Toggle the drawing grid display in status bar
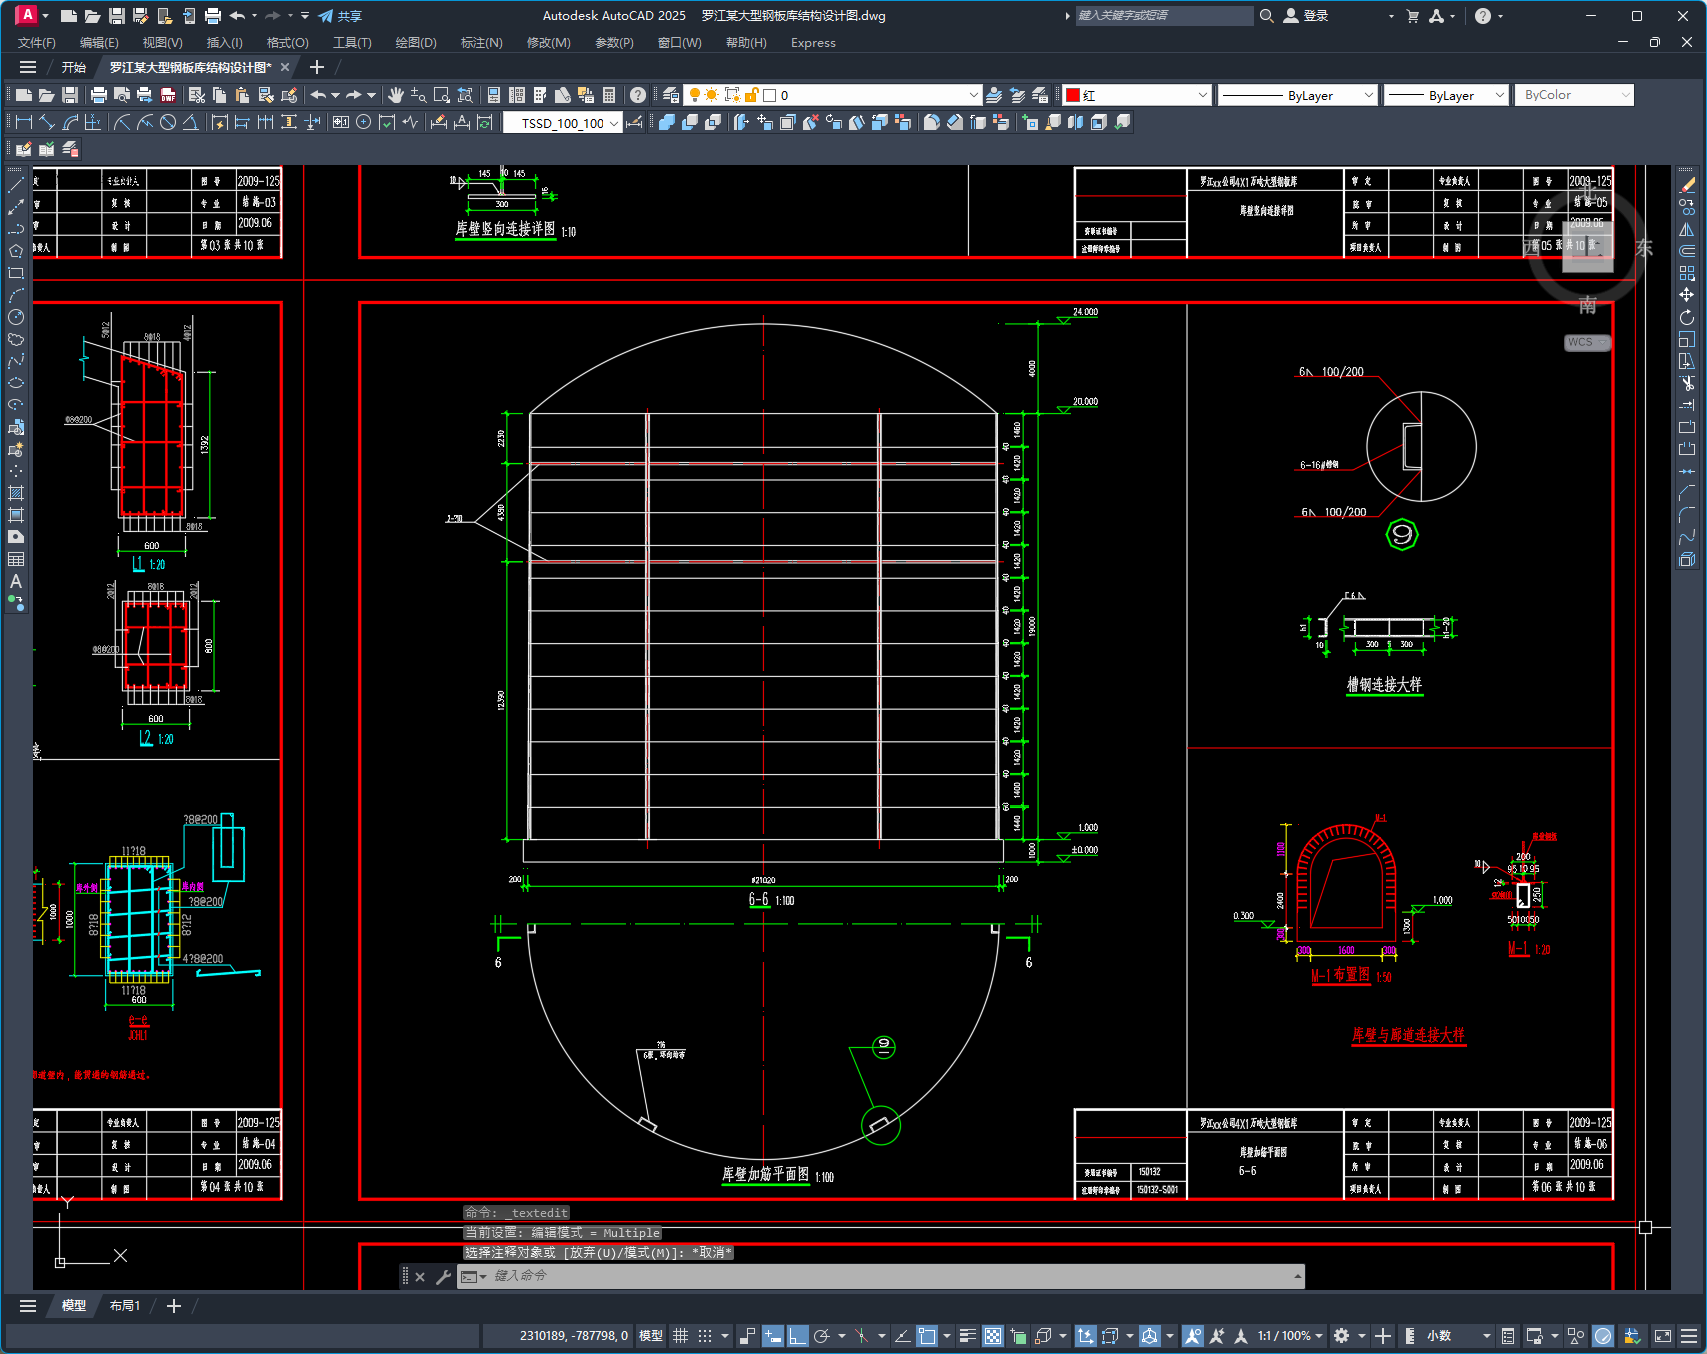This screenshot has width=1707, height=1354. [681, 1336]
